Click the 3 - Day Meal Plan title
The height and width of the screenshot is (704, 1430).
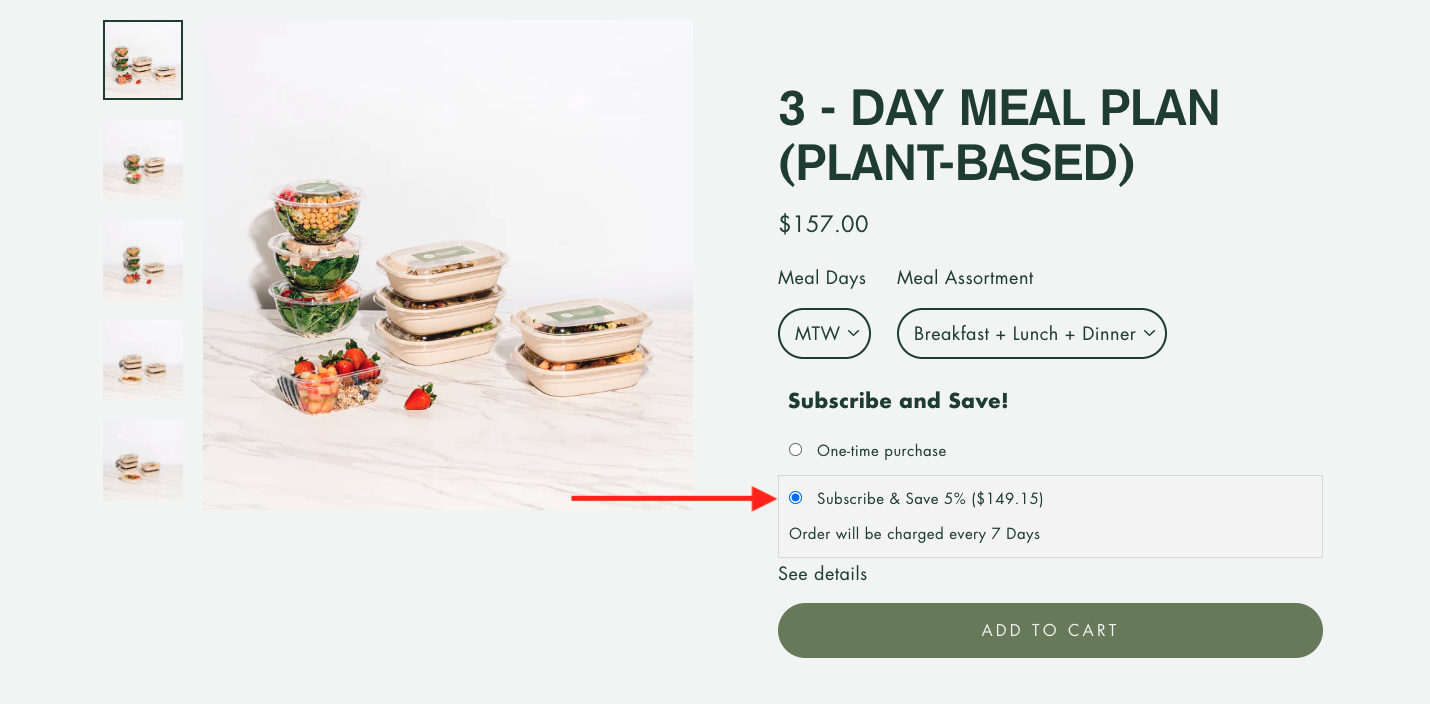(x=998, y=137)
